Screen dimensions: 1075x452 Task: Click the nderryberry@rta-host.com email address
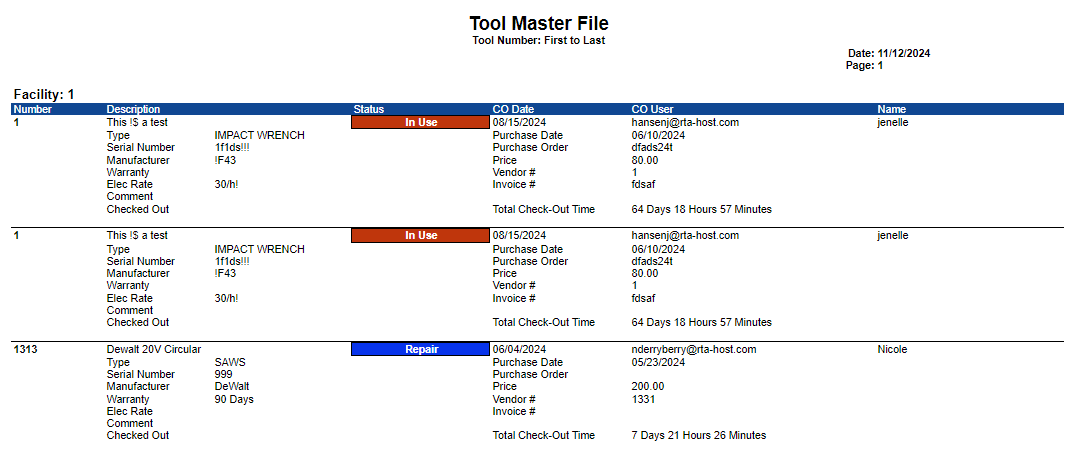693,350
